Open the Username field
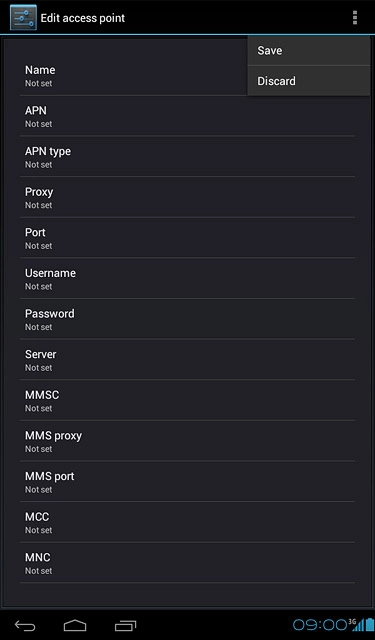The width and height of the screenshot is (375, 640). (x=188, y=278)
